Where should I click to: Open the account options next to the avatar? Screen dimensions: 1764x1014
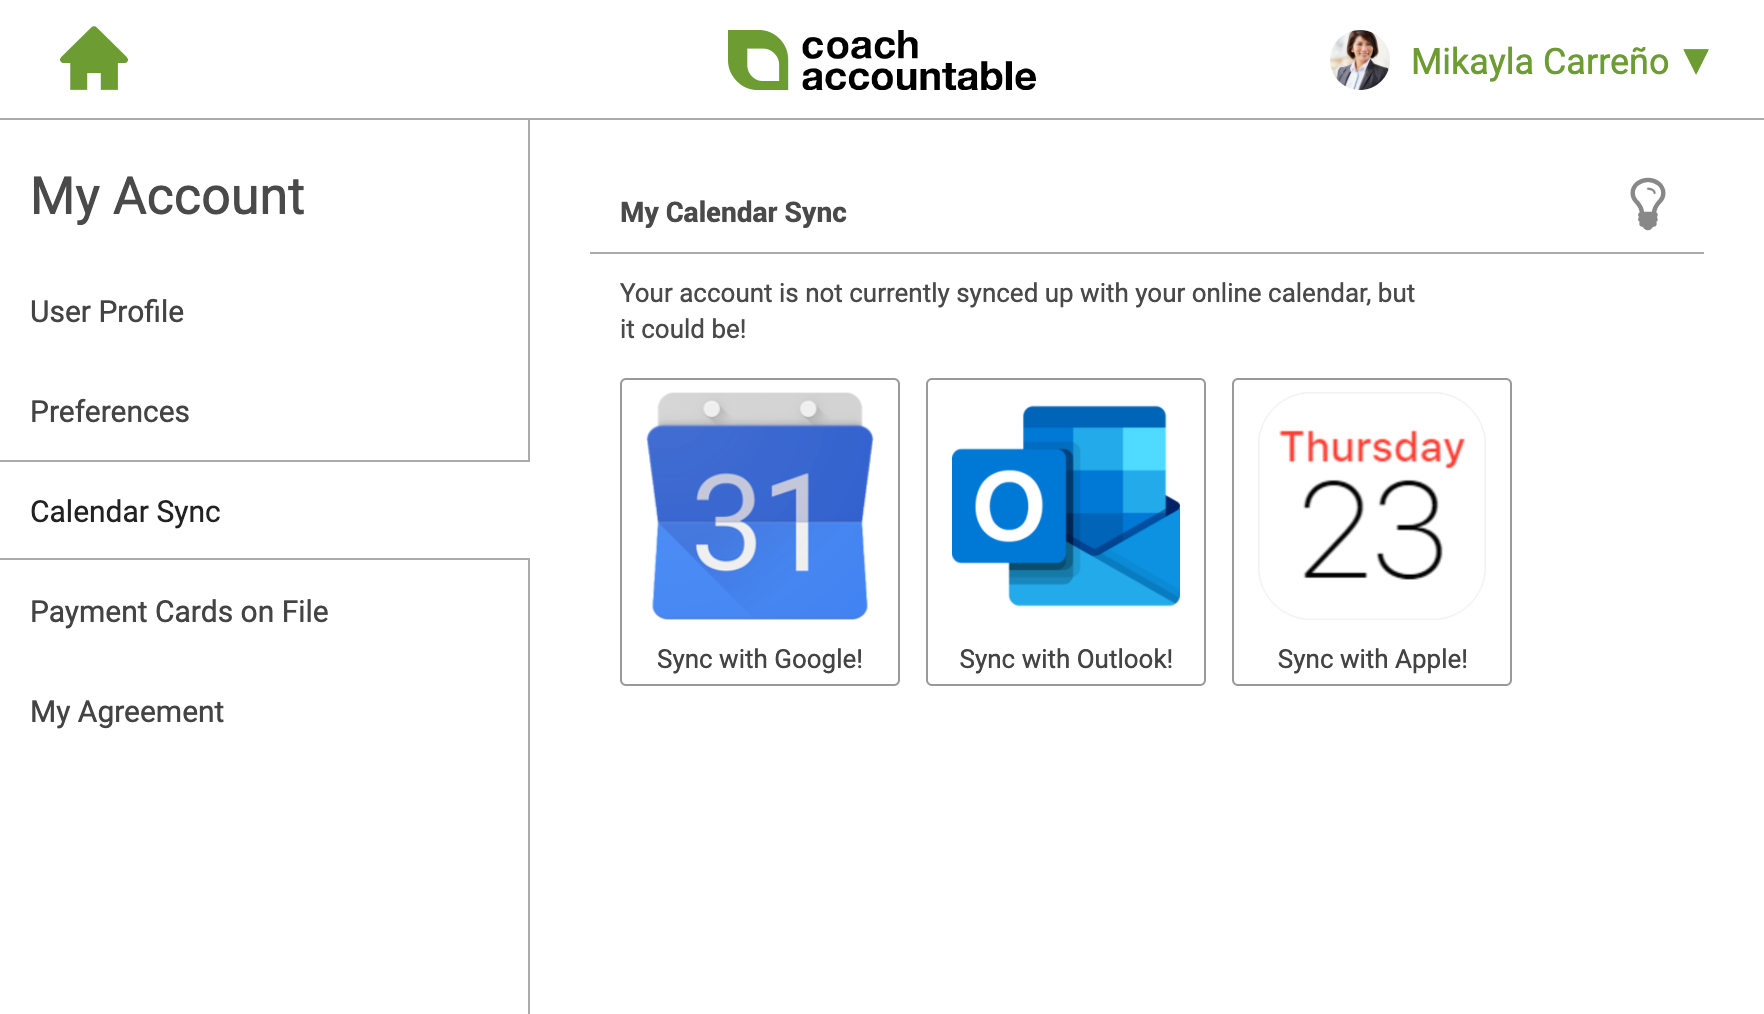[1538, 62]
